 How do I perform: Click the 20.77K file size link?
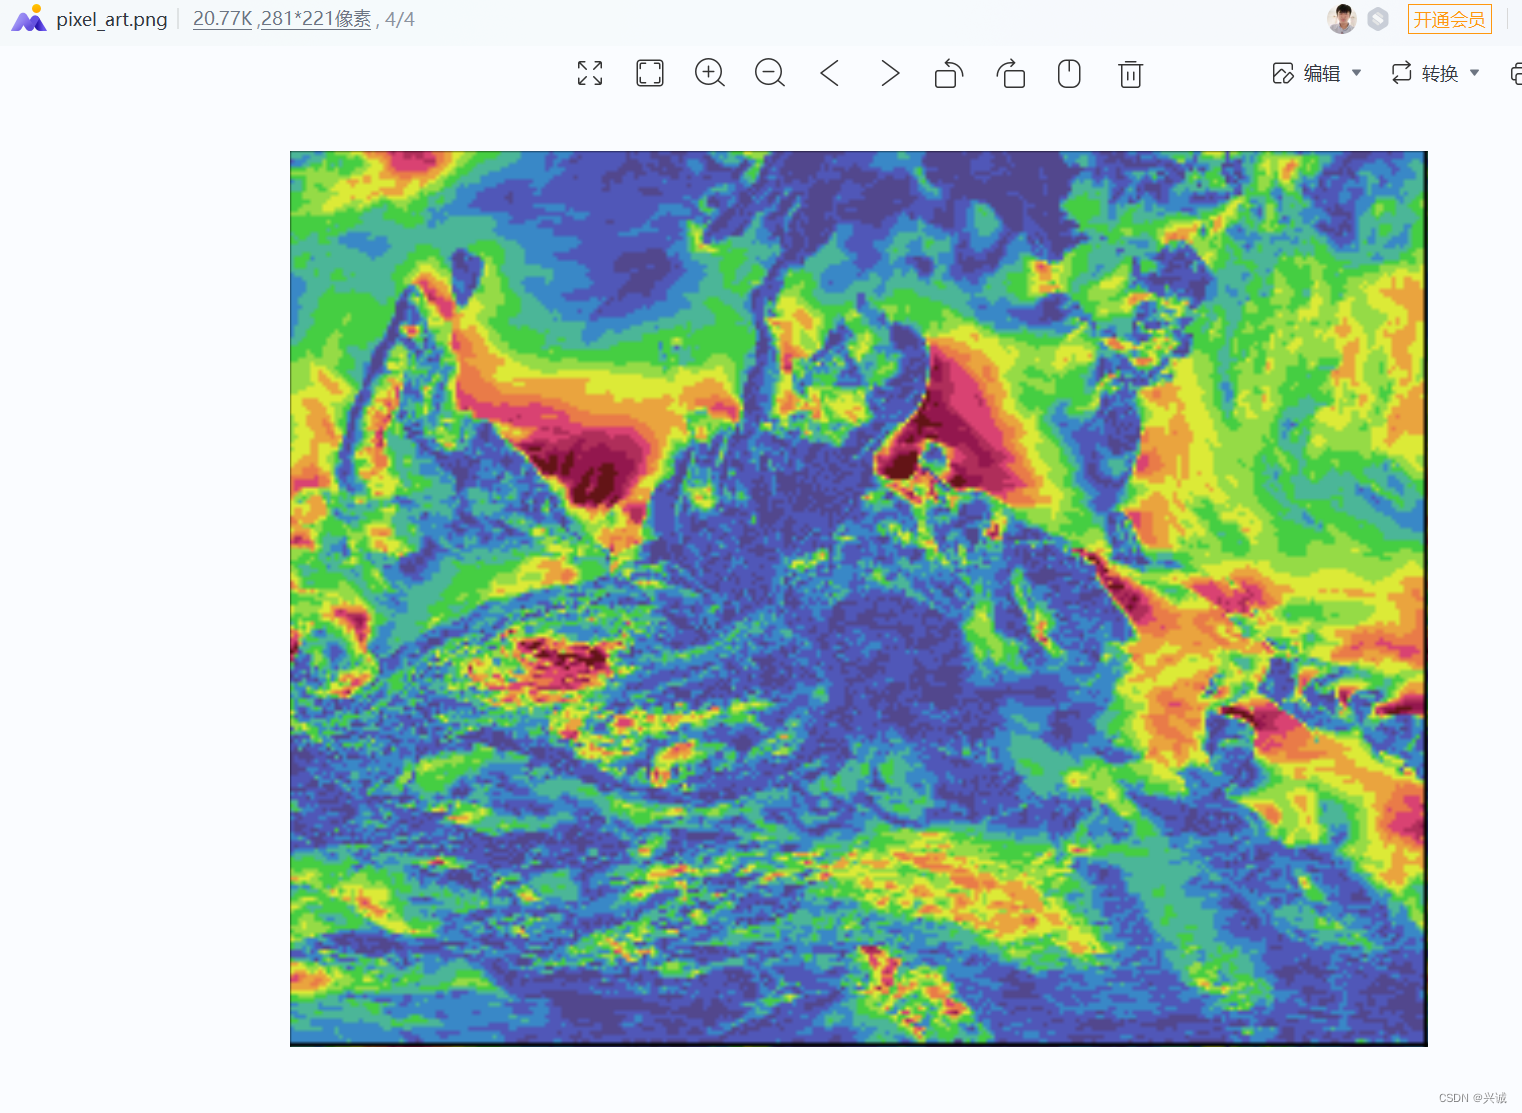tap(222, 19)
